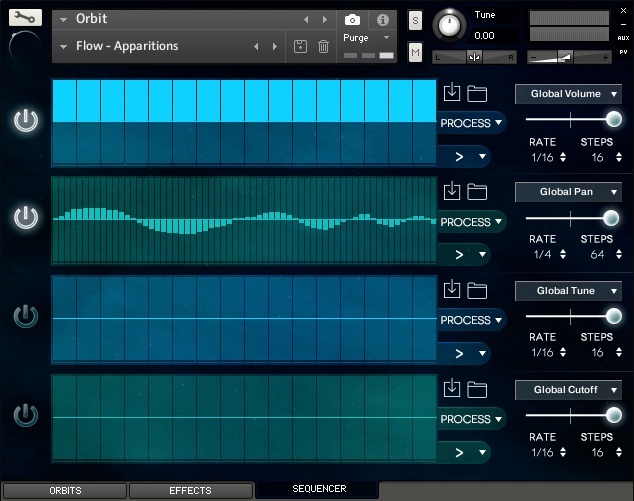
Task: Open the Global Volume target dropdown
Action: pyautogui.click(x=568, y=95)
